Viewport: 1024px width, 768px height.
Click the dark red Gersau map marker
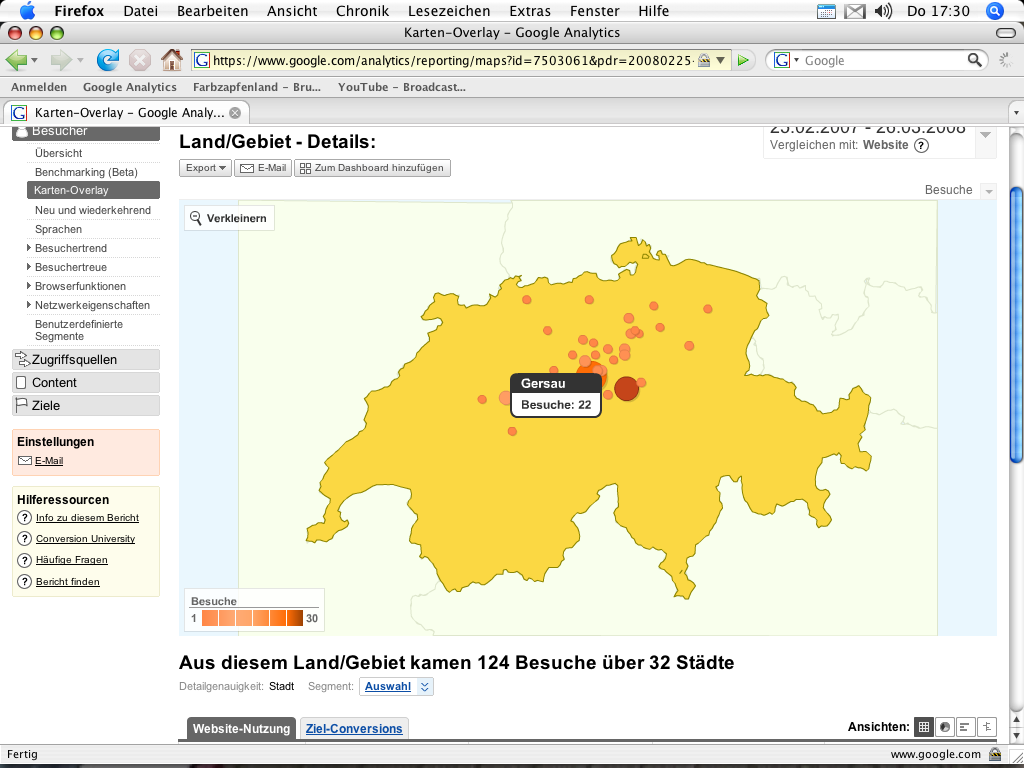(626, 389)
